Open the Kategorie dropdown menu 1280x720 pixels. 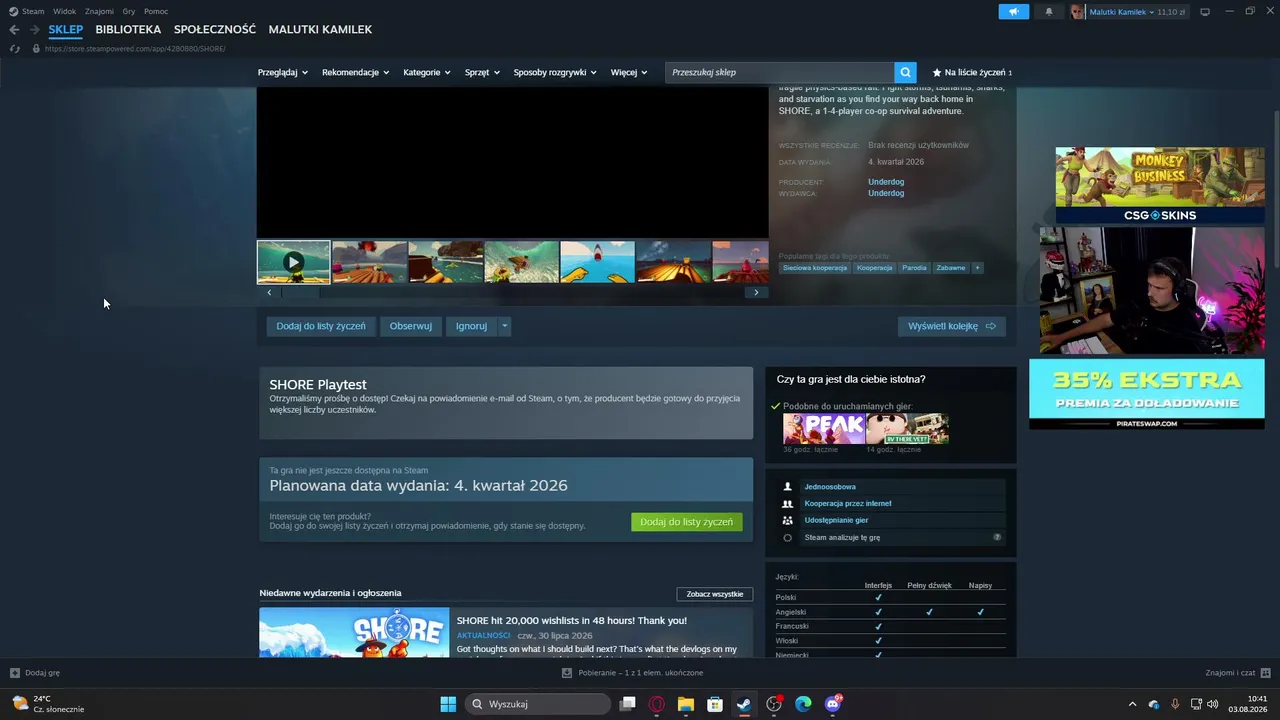[x=427, y=72]
